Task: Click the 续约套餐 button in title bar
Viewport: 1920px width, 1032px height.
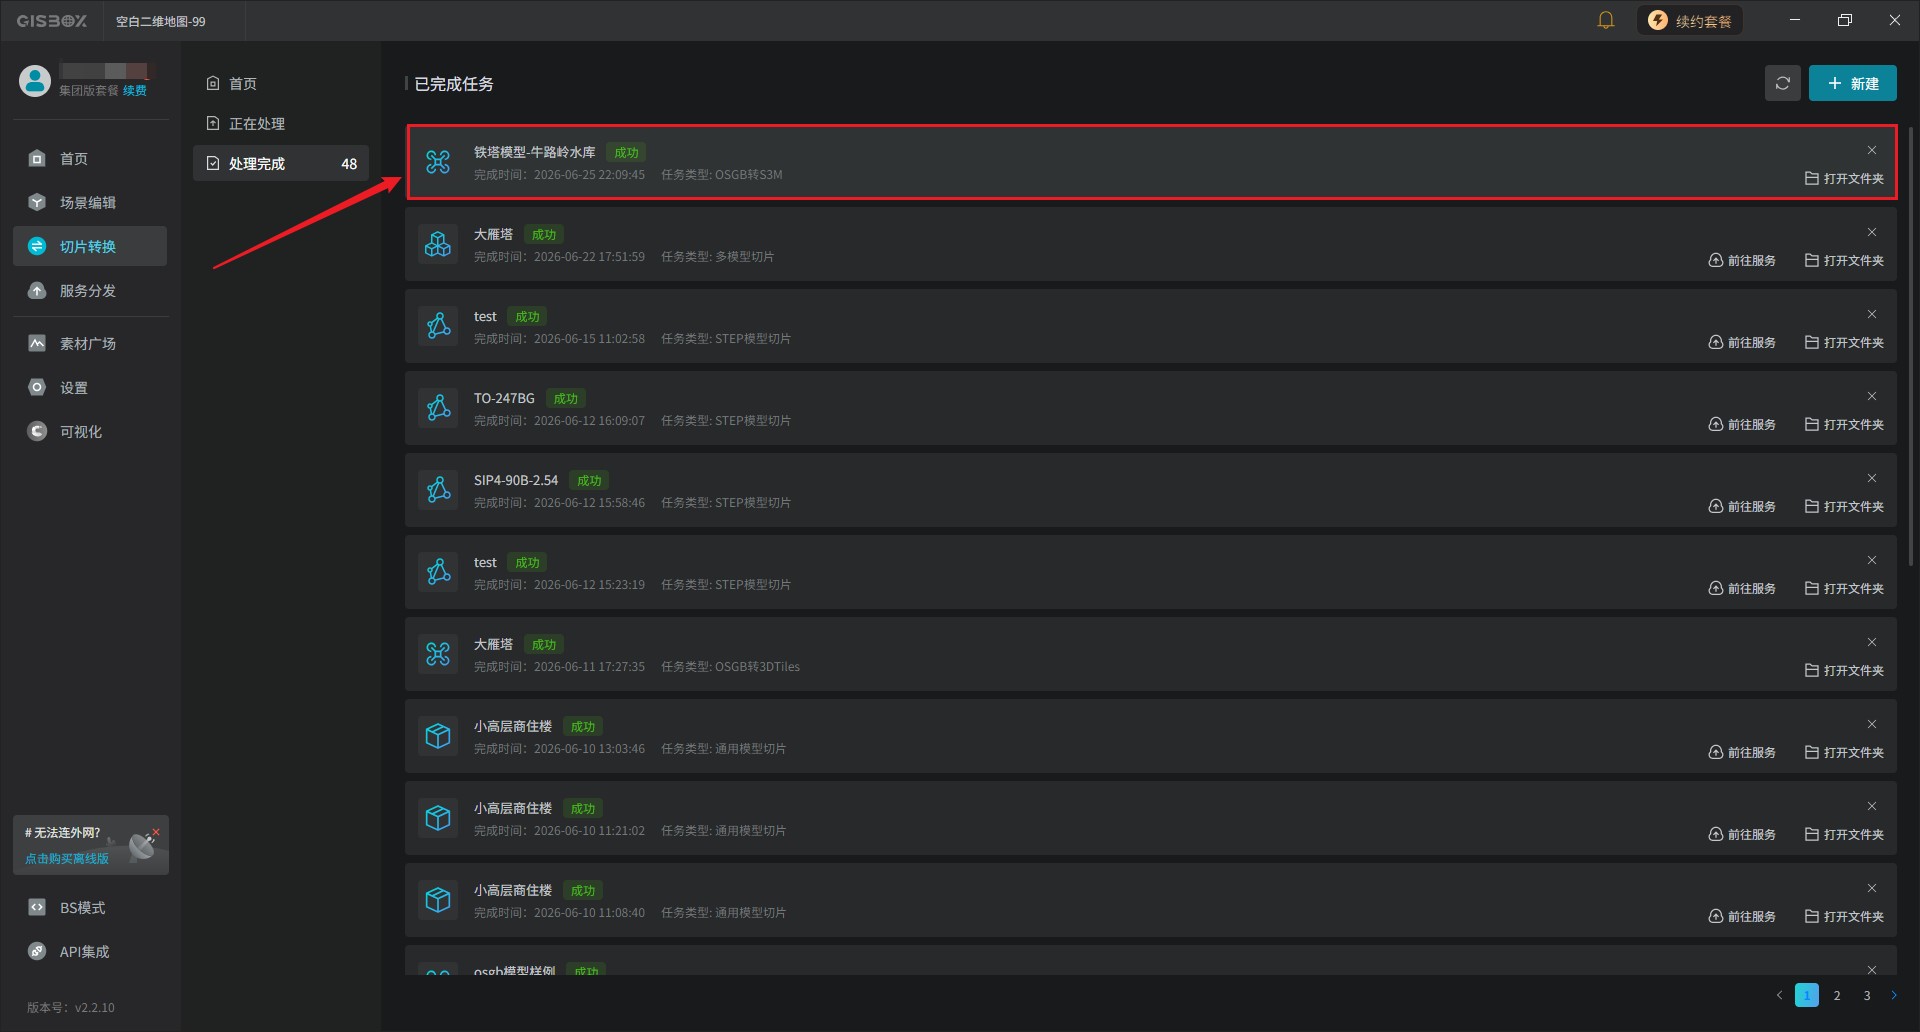Action: point(1690,21)
